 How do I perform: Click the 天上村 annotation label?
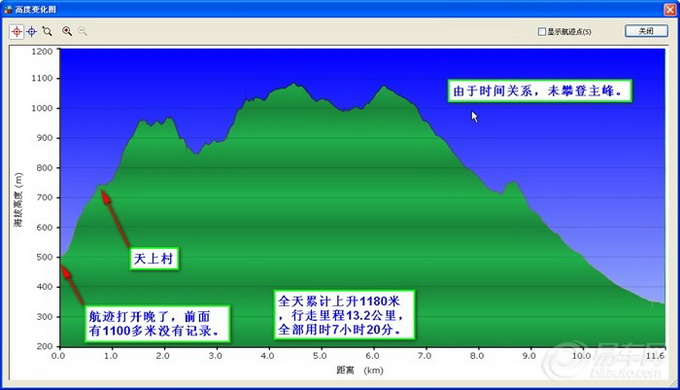coord(154,259)
